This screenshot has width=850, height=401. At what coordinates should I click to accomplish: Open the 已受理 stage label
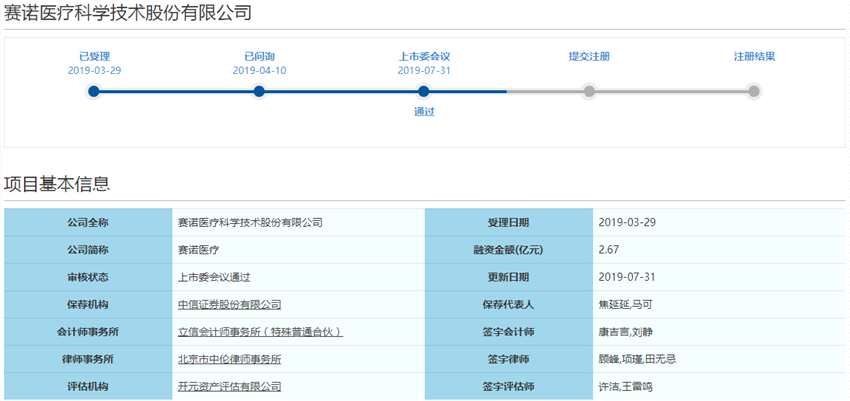click(x=94, y=56)
